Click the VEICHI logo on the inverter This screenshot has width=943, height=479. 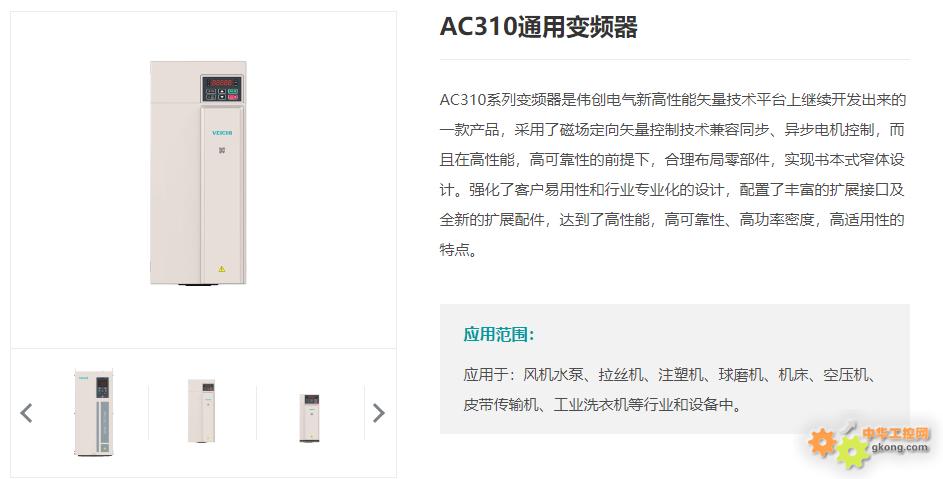(x=222, y=132)
